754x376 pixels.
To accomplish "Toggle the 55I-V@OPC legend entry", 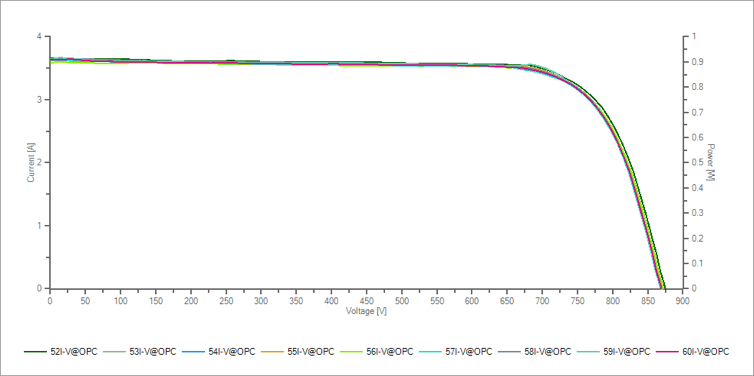I will [x=298, y=352].
